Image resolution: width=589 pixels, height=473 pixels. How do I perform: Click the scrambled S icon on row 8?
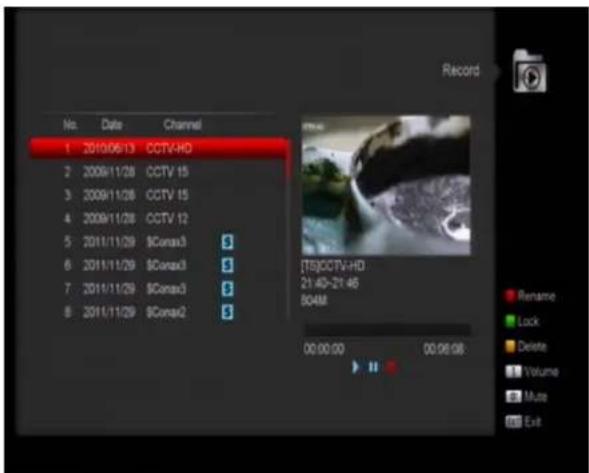coord(227,312)
